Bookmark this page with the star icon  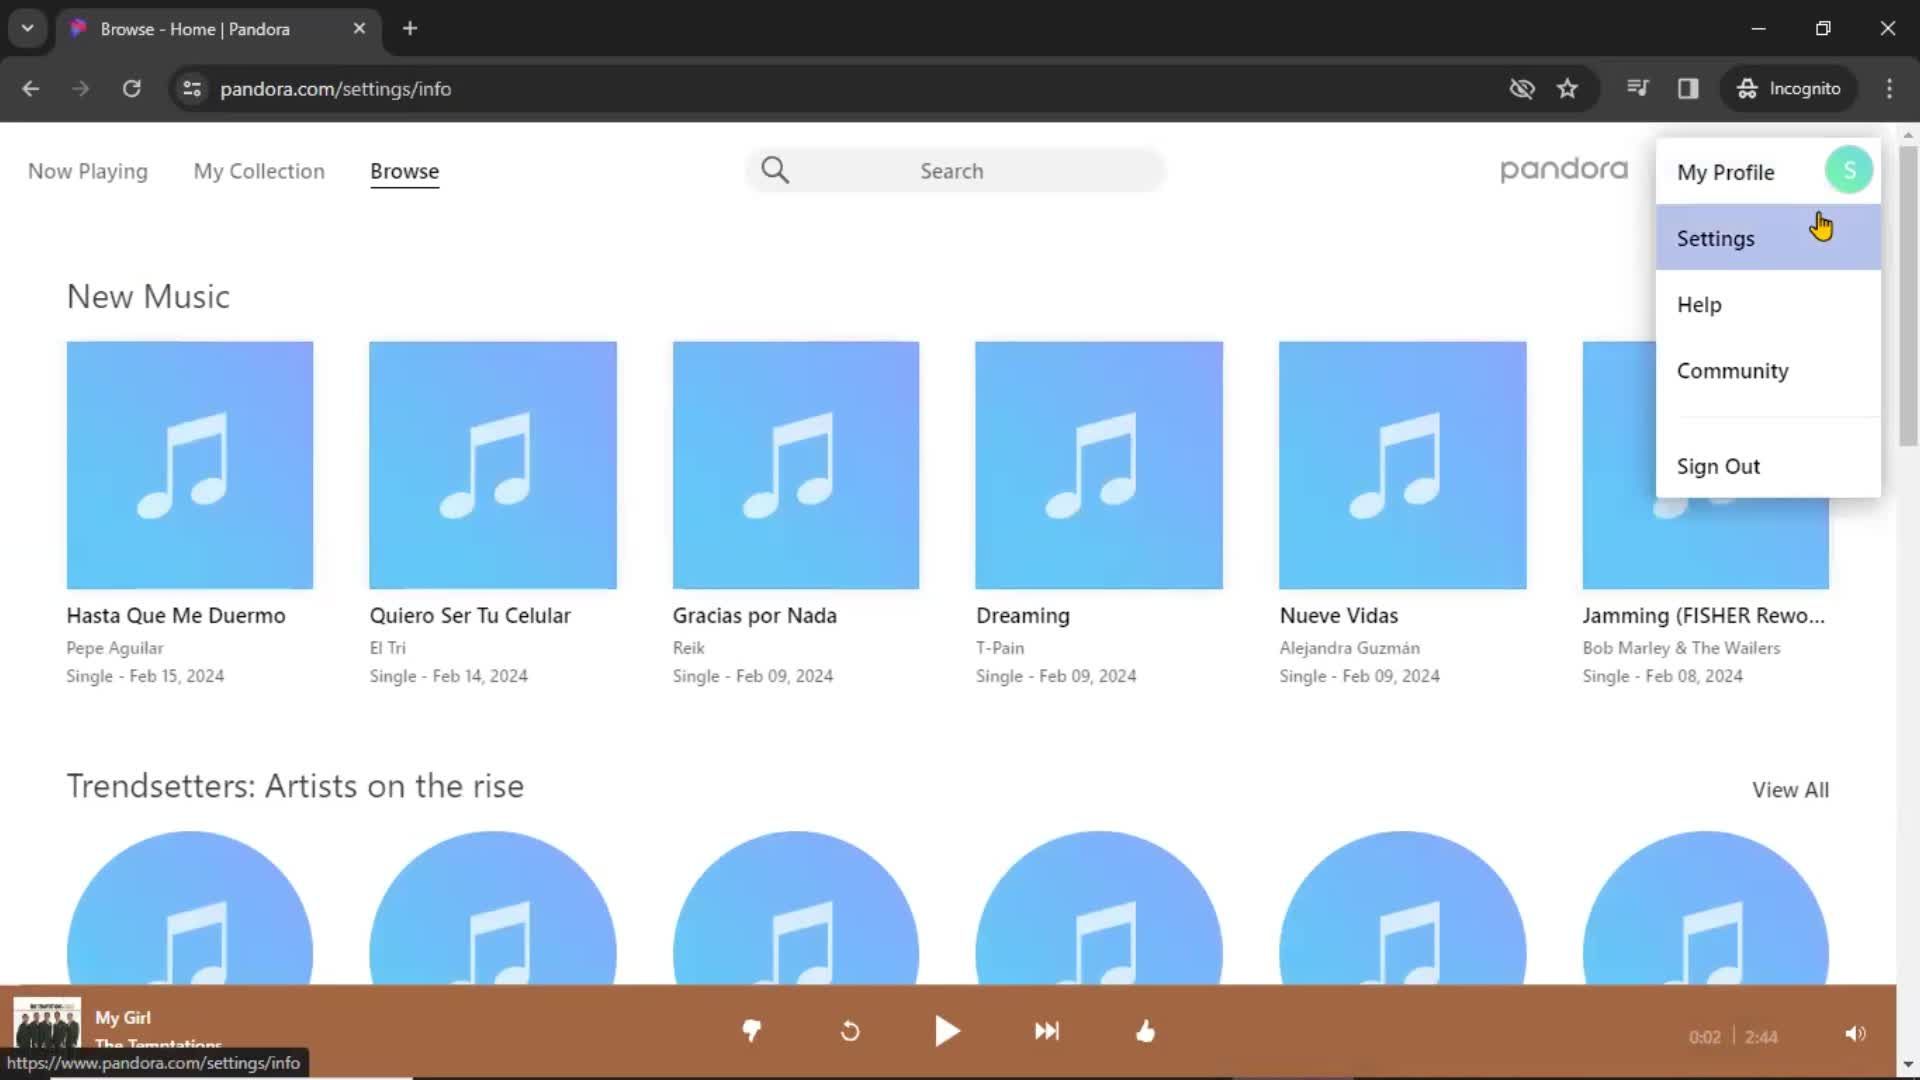[1567, 88]
